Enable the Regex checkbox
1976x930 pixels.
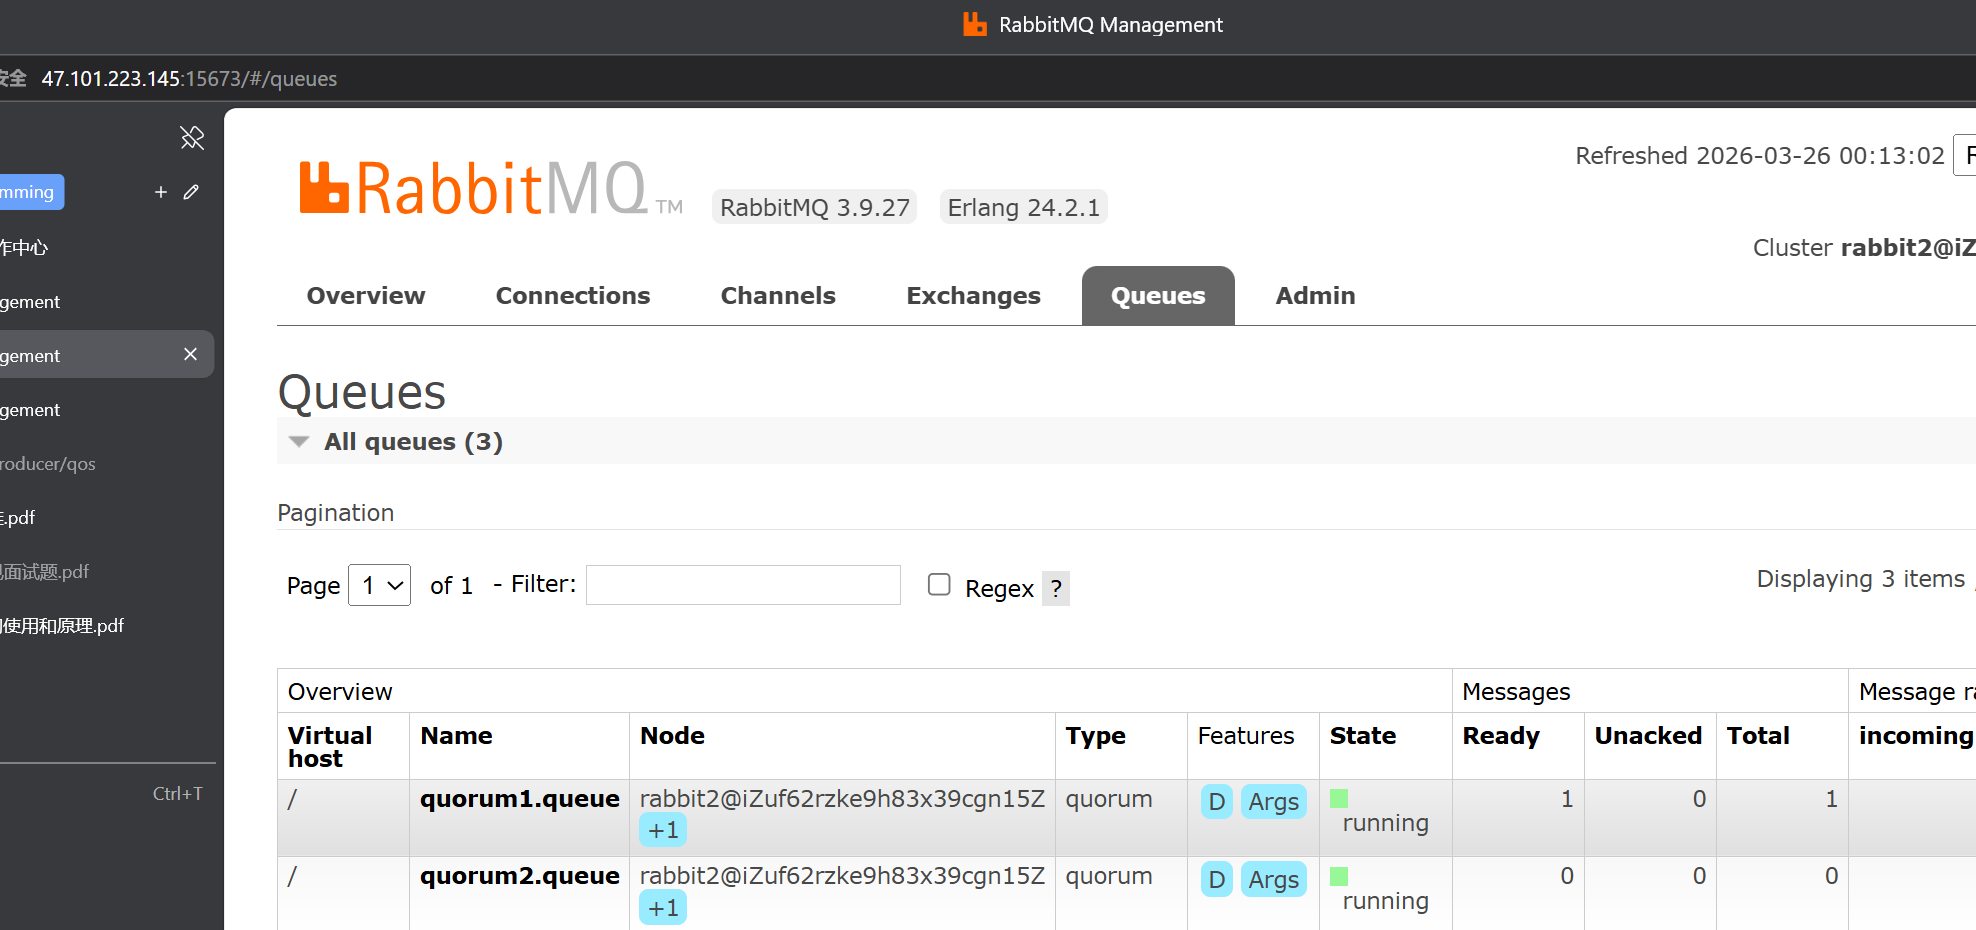click(x=939, y=584)
